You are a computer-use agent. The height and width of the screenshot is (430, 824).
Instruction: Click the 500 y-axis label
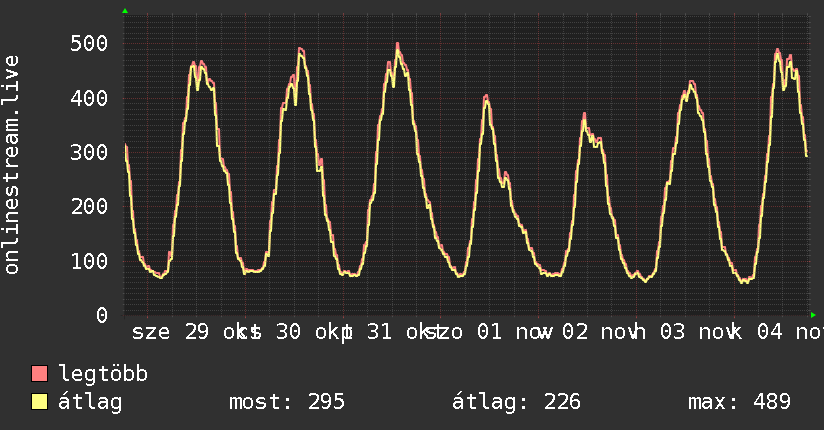(89, 43)
